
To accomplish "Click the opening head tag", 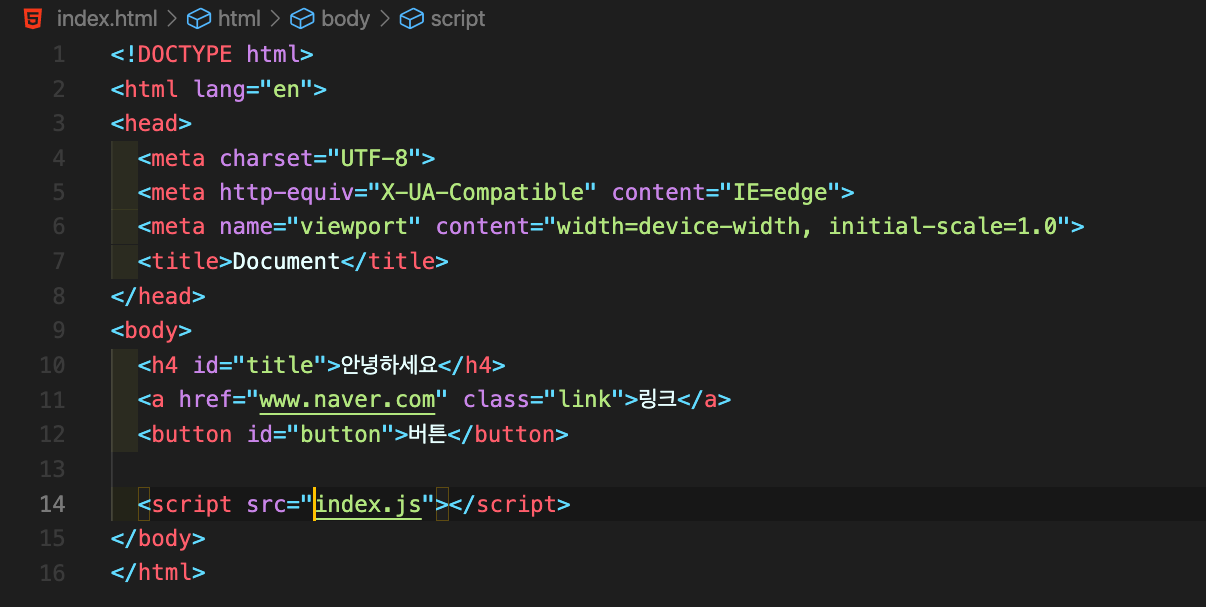I will (151, 124).
